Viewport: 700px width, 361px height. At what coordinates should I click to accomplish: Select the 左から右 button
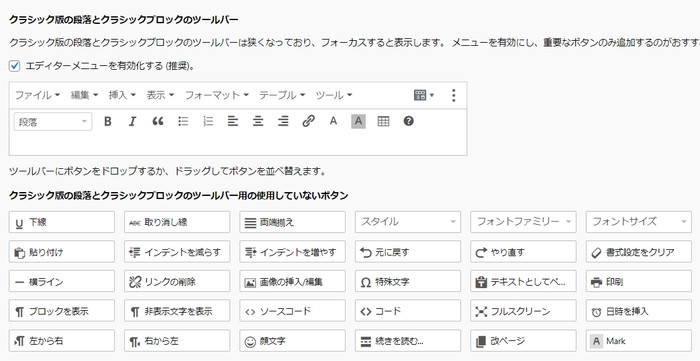(x=62, y=341)
